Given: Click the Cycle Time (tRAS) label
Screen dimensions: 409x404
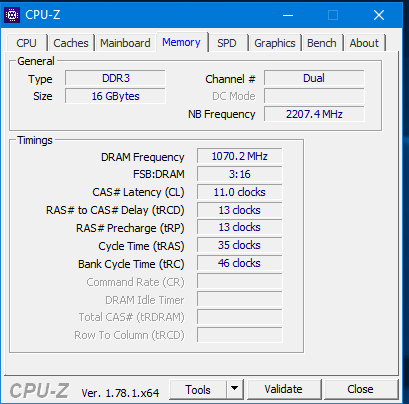Looking at the screenshot, I should click(x=141, y=246).
